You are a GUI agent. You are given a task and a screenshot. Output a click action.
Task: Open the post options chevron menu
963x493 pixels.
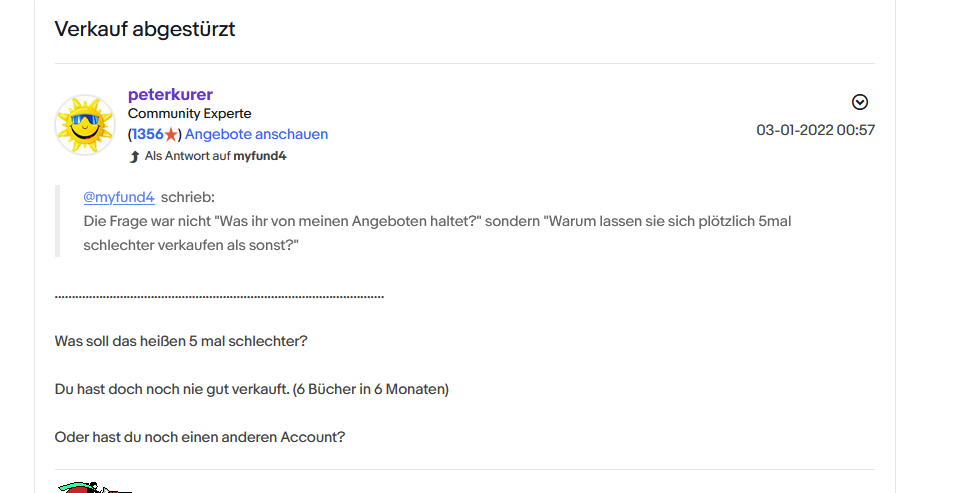[859, 102]
